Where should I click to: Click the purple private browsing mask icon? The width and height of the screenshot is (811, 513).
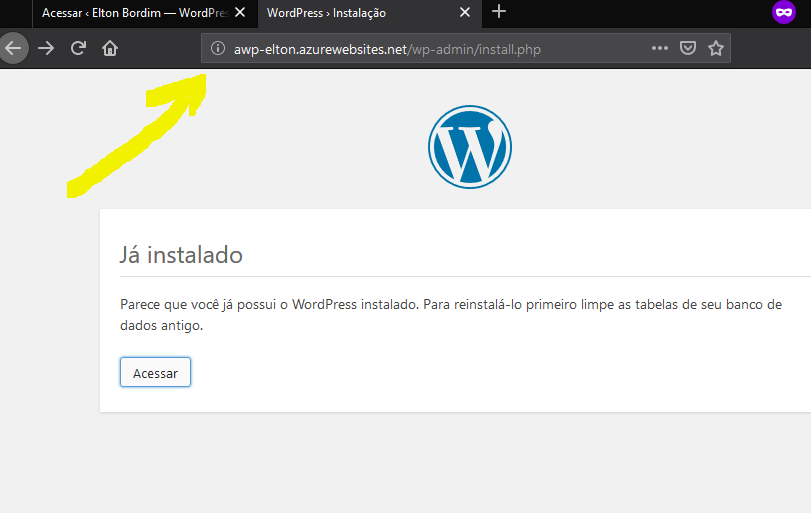[x=783, y=13]
